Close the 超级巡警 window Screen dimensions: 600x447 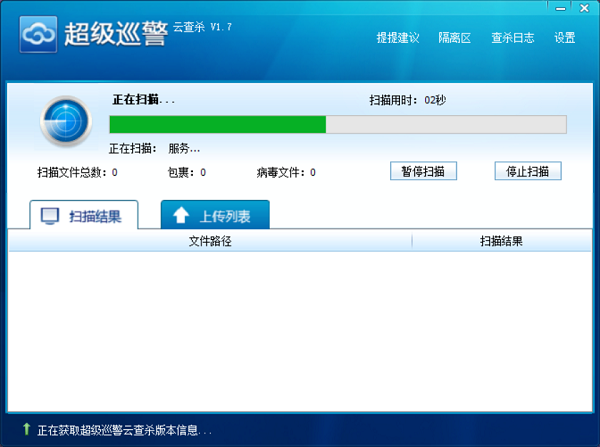pos(584,8)
